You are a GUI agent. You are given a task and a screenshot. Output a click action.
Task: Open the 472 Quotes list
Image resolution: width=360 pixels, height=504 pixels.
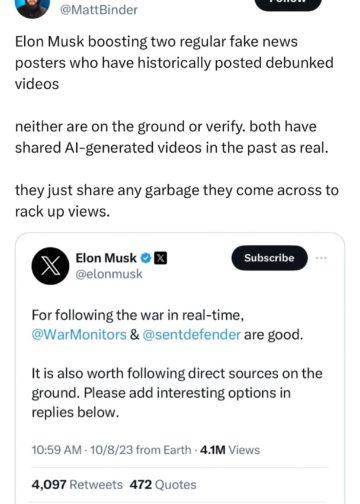(163, 484)
